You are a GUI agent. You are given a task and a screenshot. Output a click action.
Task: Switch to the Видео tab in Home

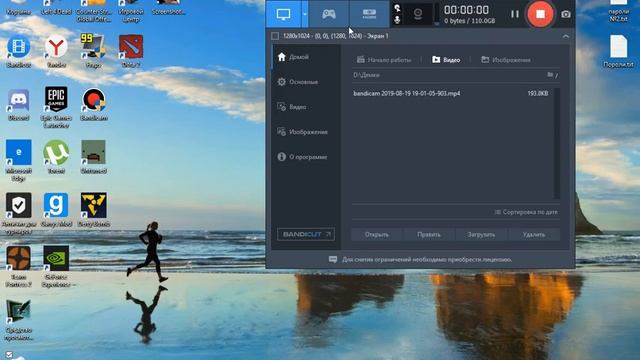point(446,60)
